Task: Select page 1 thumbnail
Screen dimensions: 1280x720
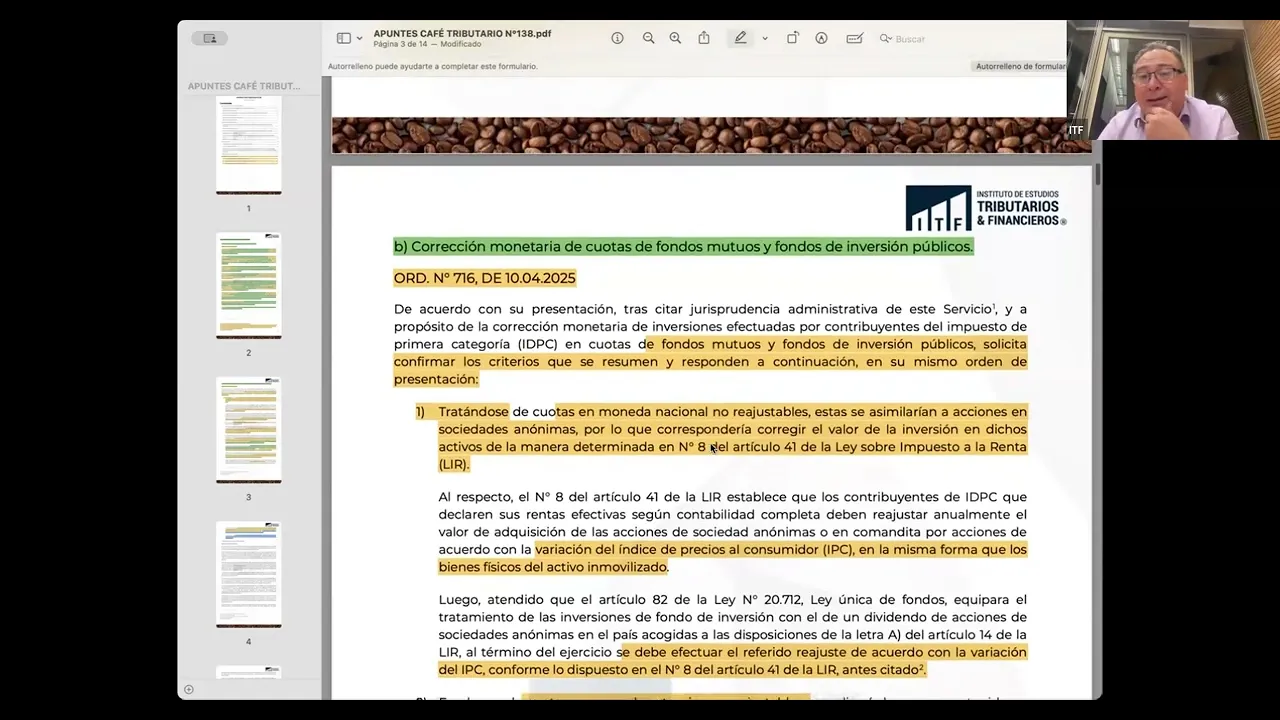Action: click(248, 144)
